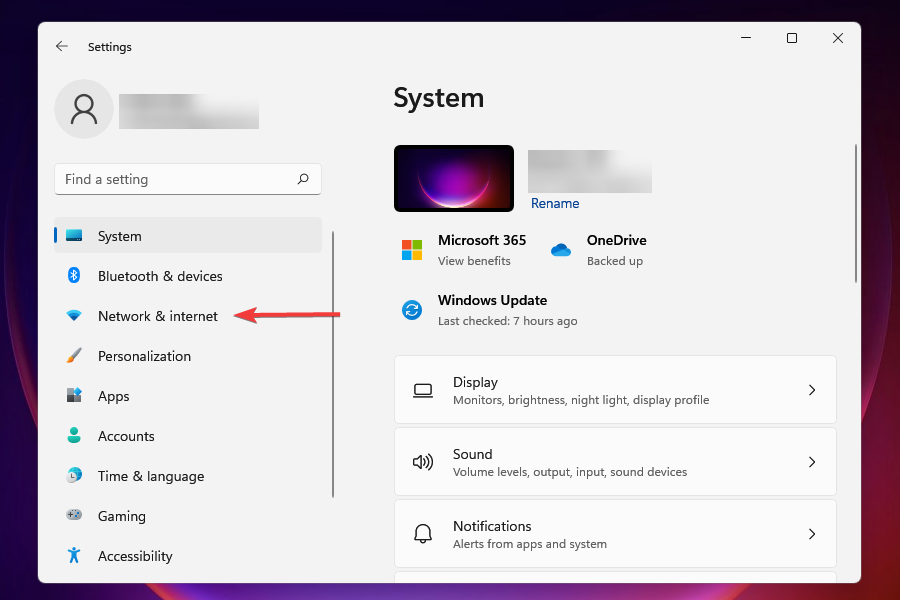Open the System category label
This screenshot has width=900, height=600.
coord(119,236)
